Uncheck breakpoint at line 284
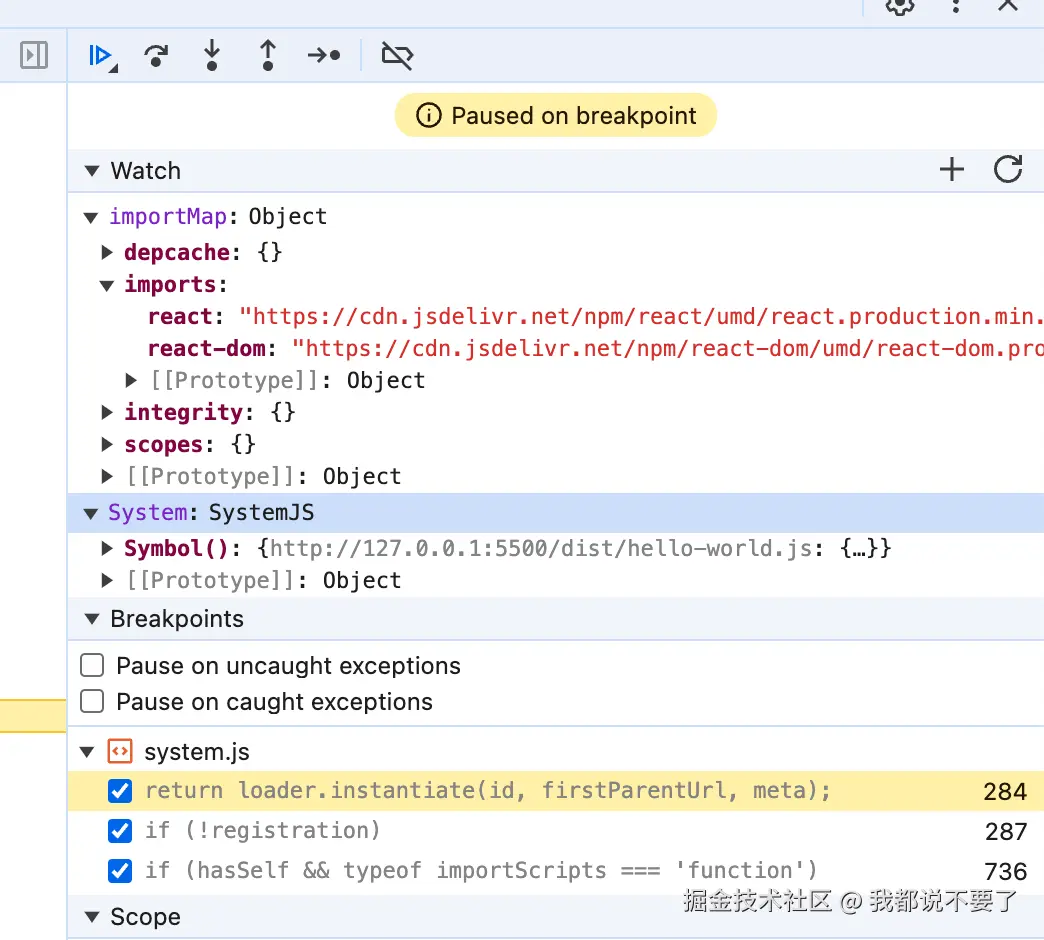This screenshot has width=1044, height=940. [x=120, y=791]
